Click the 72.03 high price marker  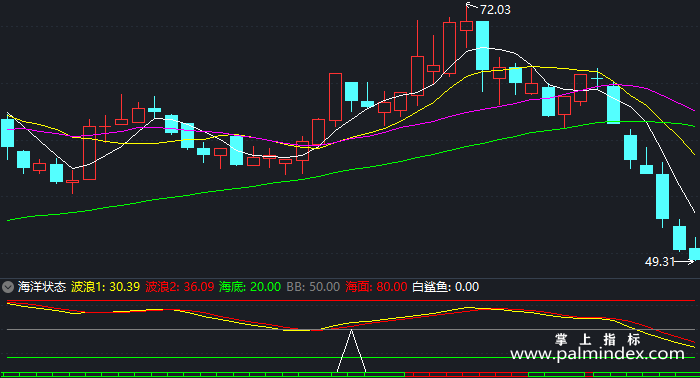495,9
